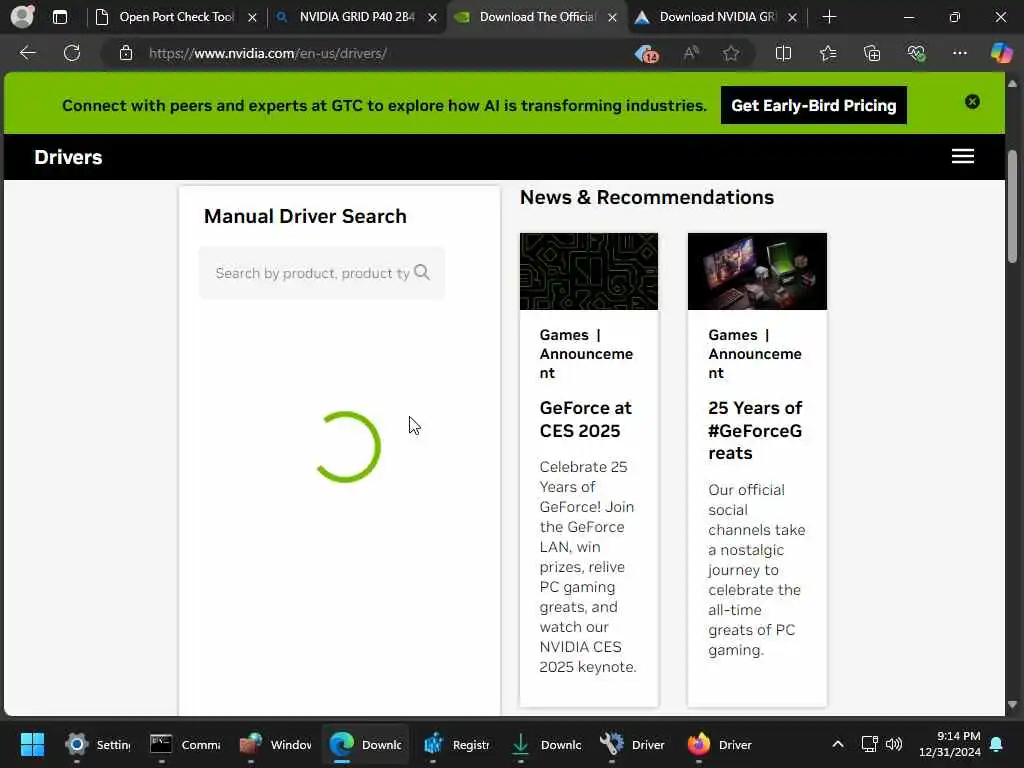Open the green download arrow taskbar app
Image resolution: width=1024 pixels, height=768 pixels.
(x=546, y=744)
